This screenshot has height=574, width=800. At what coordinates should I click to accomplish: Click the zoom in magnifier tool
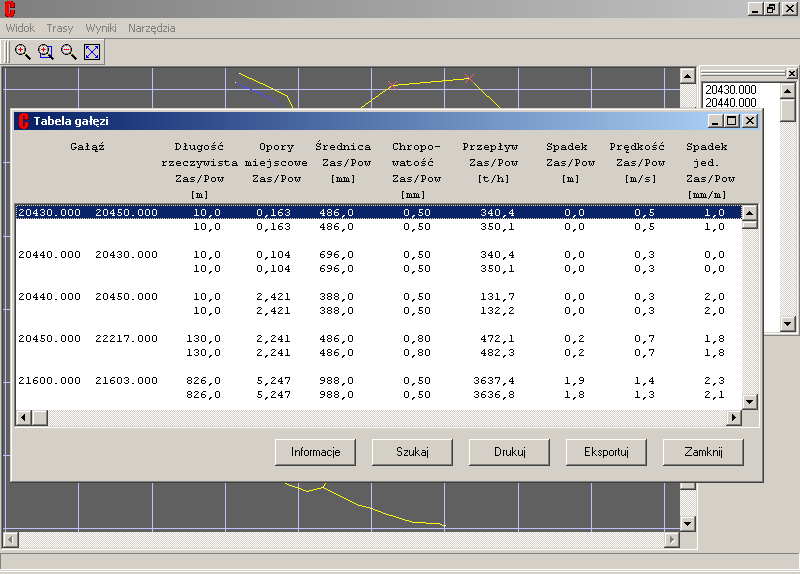click(x=22, y=52)
